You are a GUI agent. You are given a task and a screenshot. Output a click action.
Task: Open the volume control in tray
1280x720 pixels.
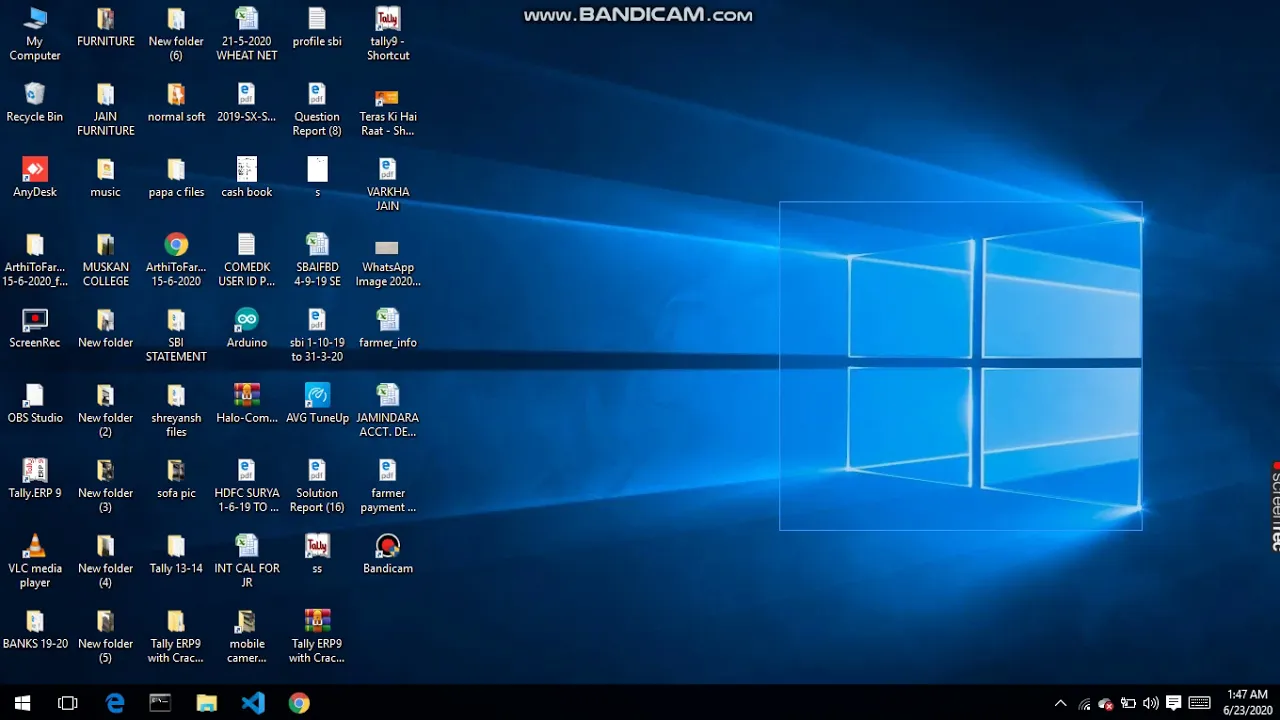[x=1151, y=703]
